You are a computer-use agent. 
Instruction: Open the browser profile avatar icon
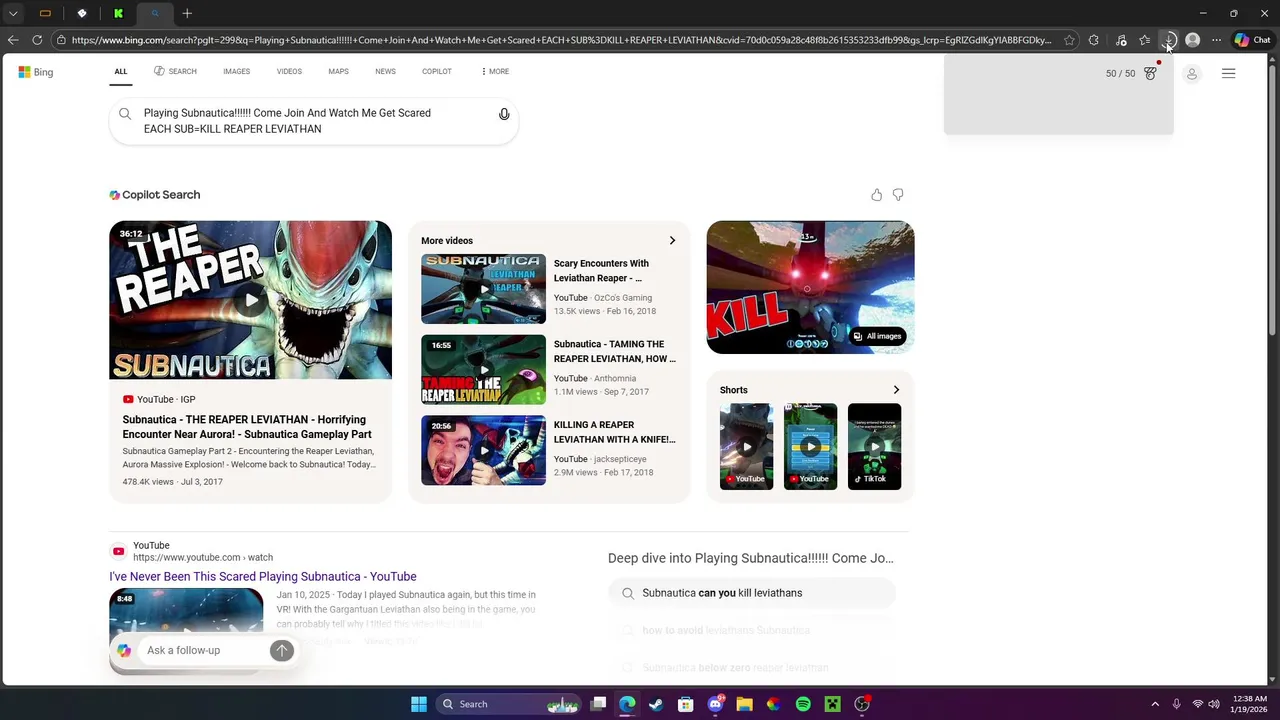(1192, 40)
